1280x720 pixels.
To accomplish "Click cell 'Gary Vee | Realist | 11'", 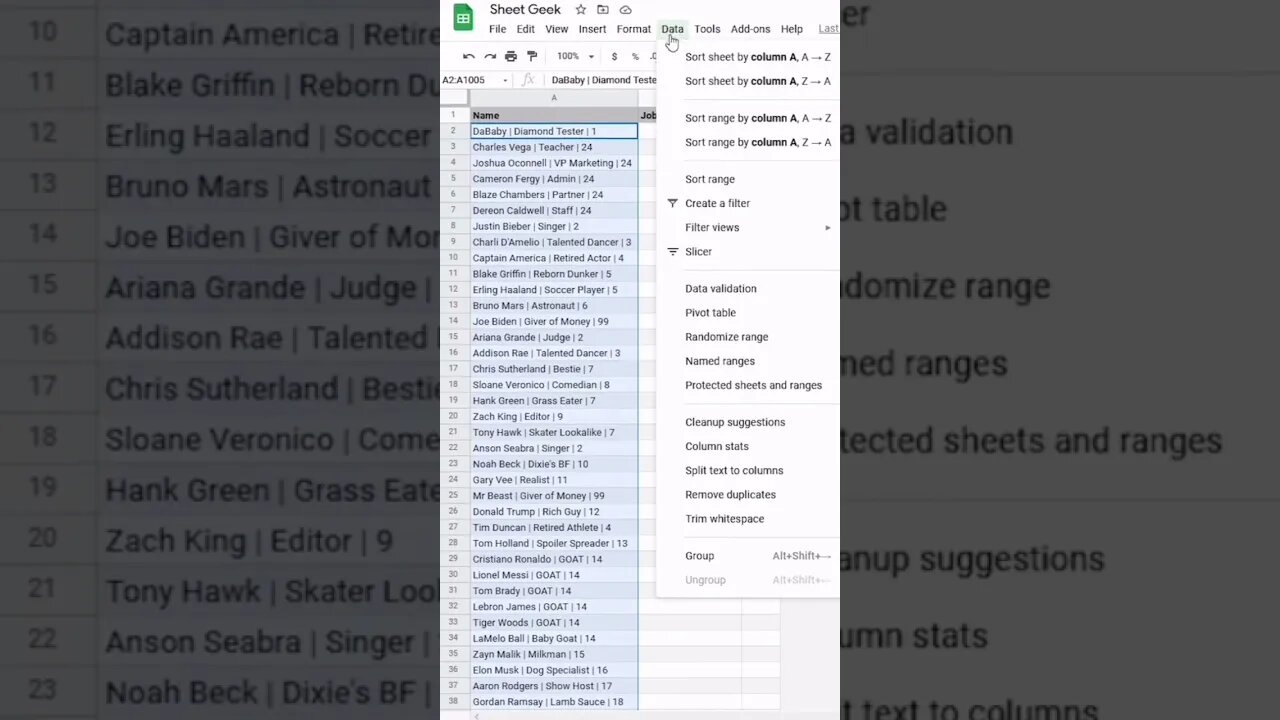I will pyautogui.click(x=554, y=480).
